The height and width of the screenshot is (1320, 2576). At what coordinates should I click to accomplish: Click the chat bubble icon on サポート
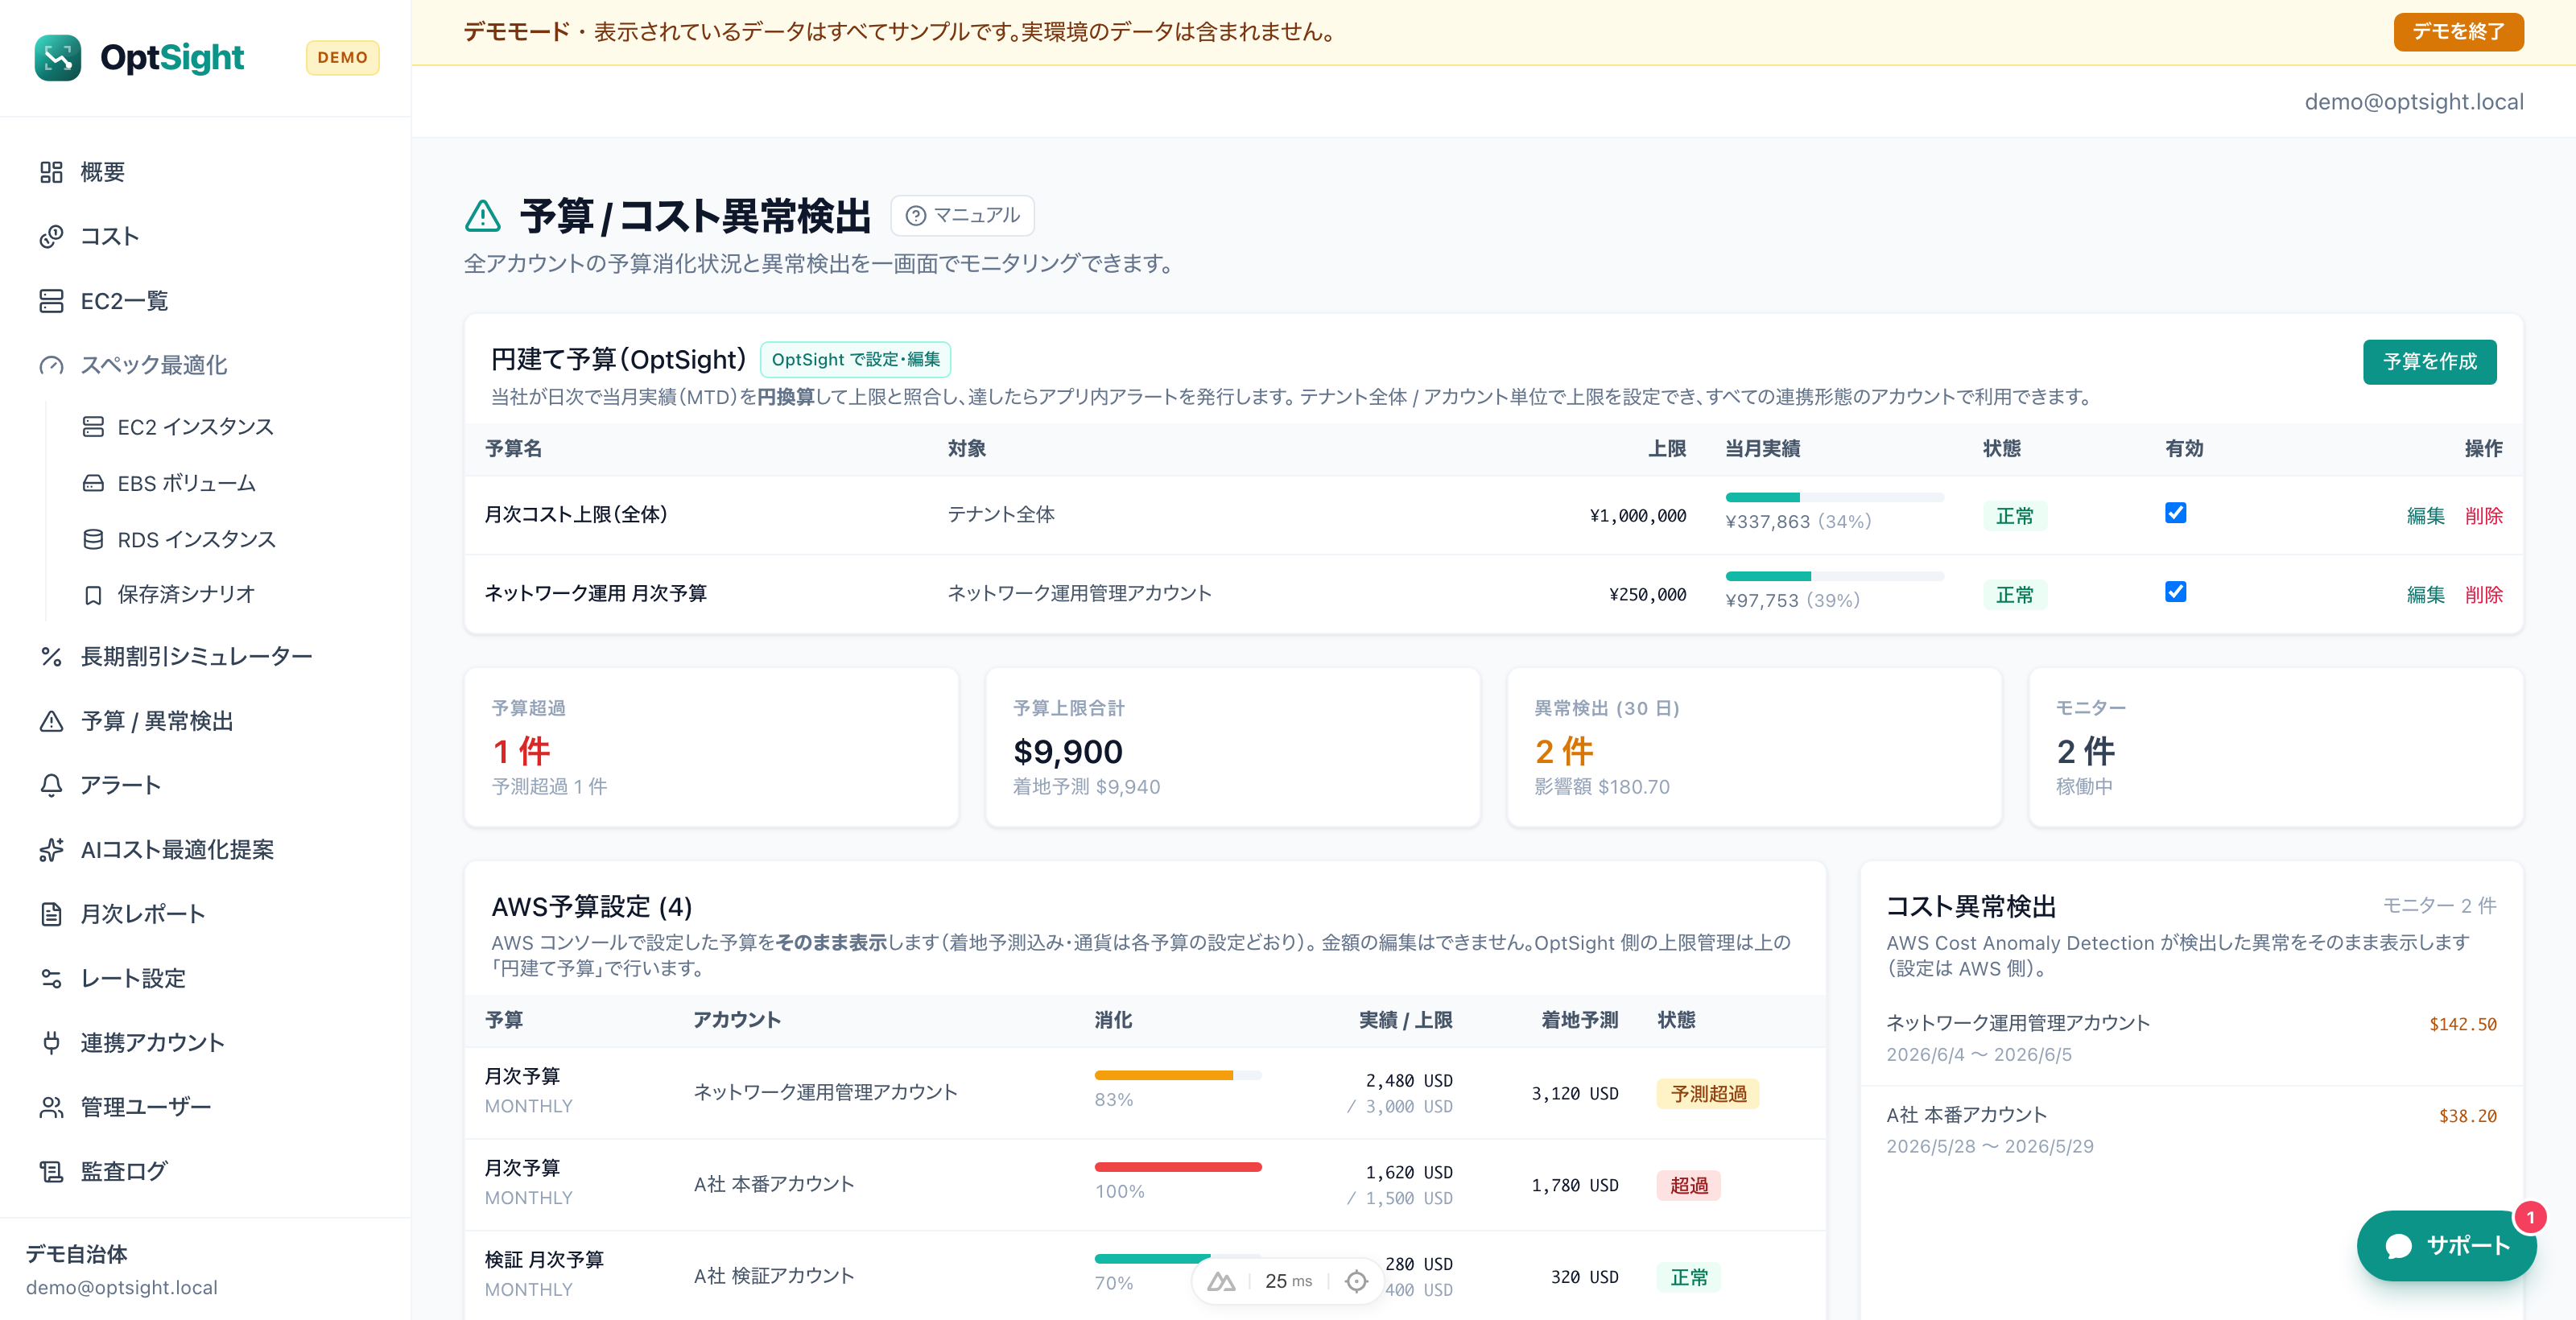[2398, 1246]
